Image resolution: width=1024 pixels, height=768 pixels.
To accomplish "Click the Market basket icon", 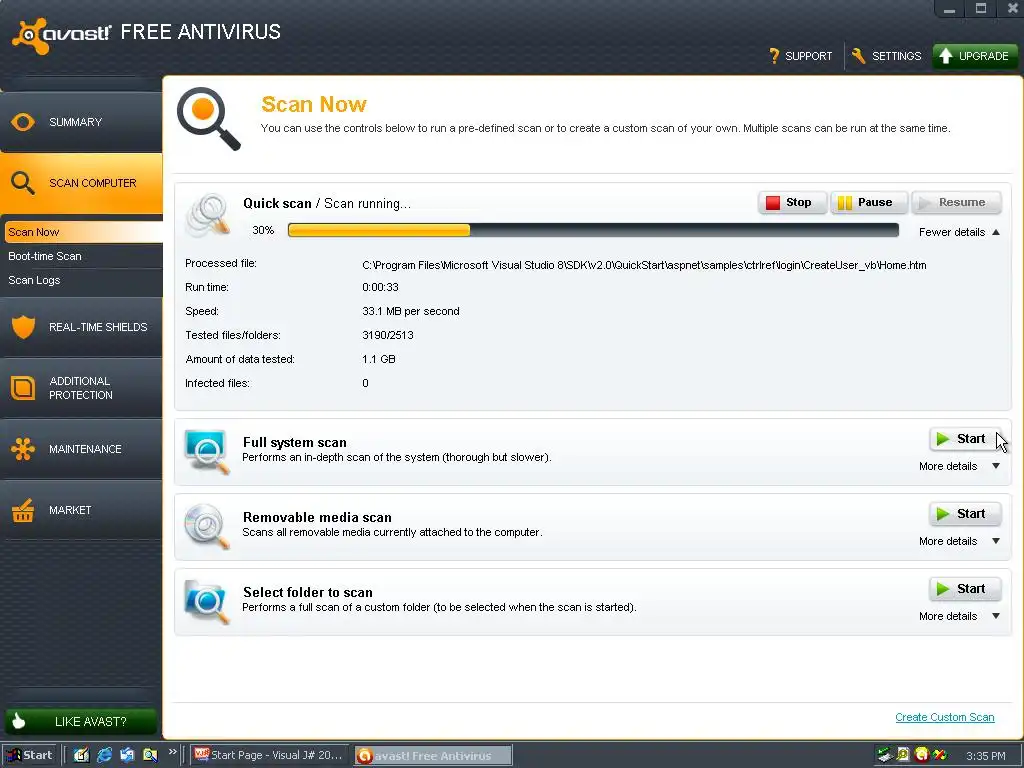I will point(23,510).
